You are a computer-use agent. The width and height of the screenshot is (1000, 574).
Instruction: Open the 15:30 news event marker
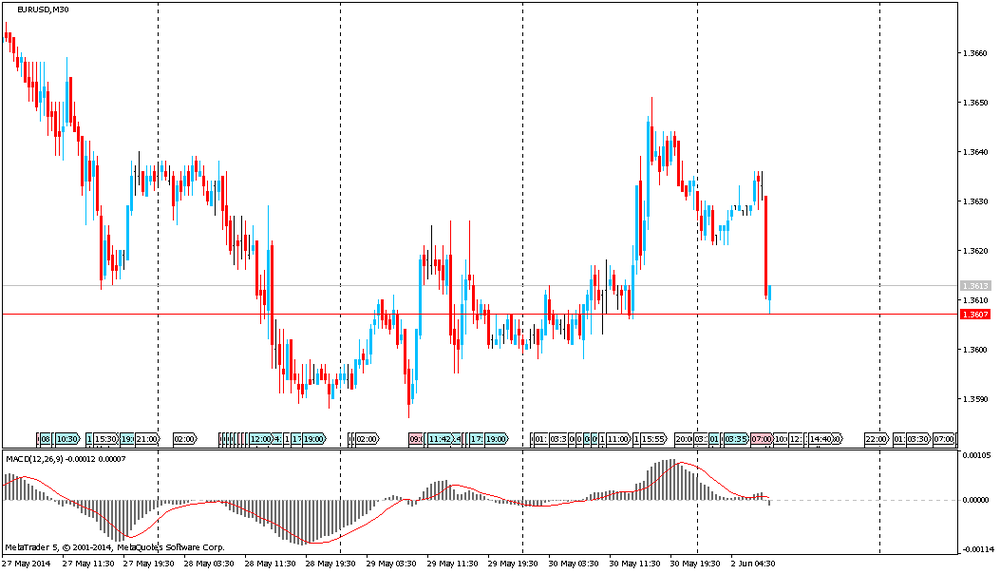106,439
